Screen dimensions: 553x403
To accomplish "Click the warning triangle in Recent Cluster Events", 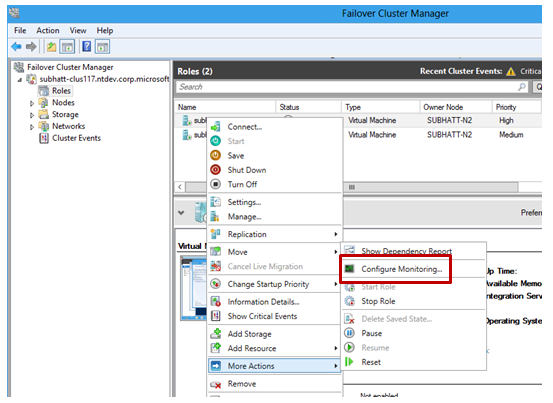I will click(x=511, y=72).
